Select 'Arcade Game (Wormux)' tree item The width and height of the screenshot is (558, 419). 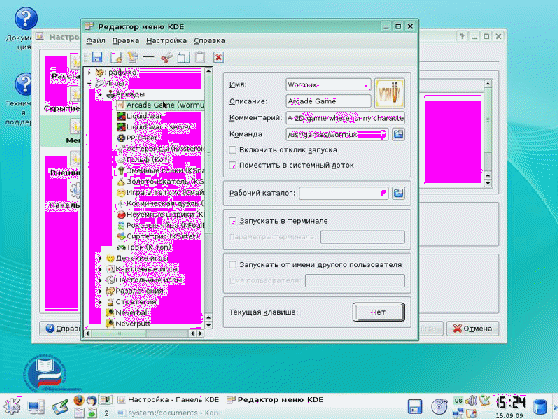[160, 105]
